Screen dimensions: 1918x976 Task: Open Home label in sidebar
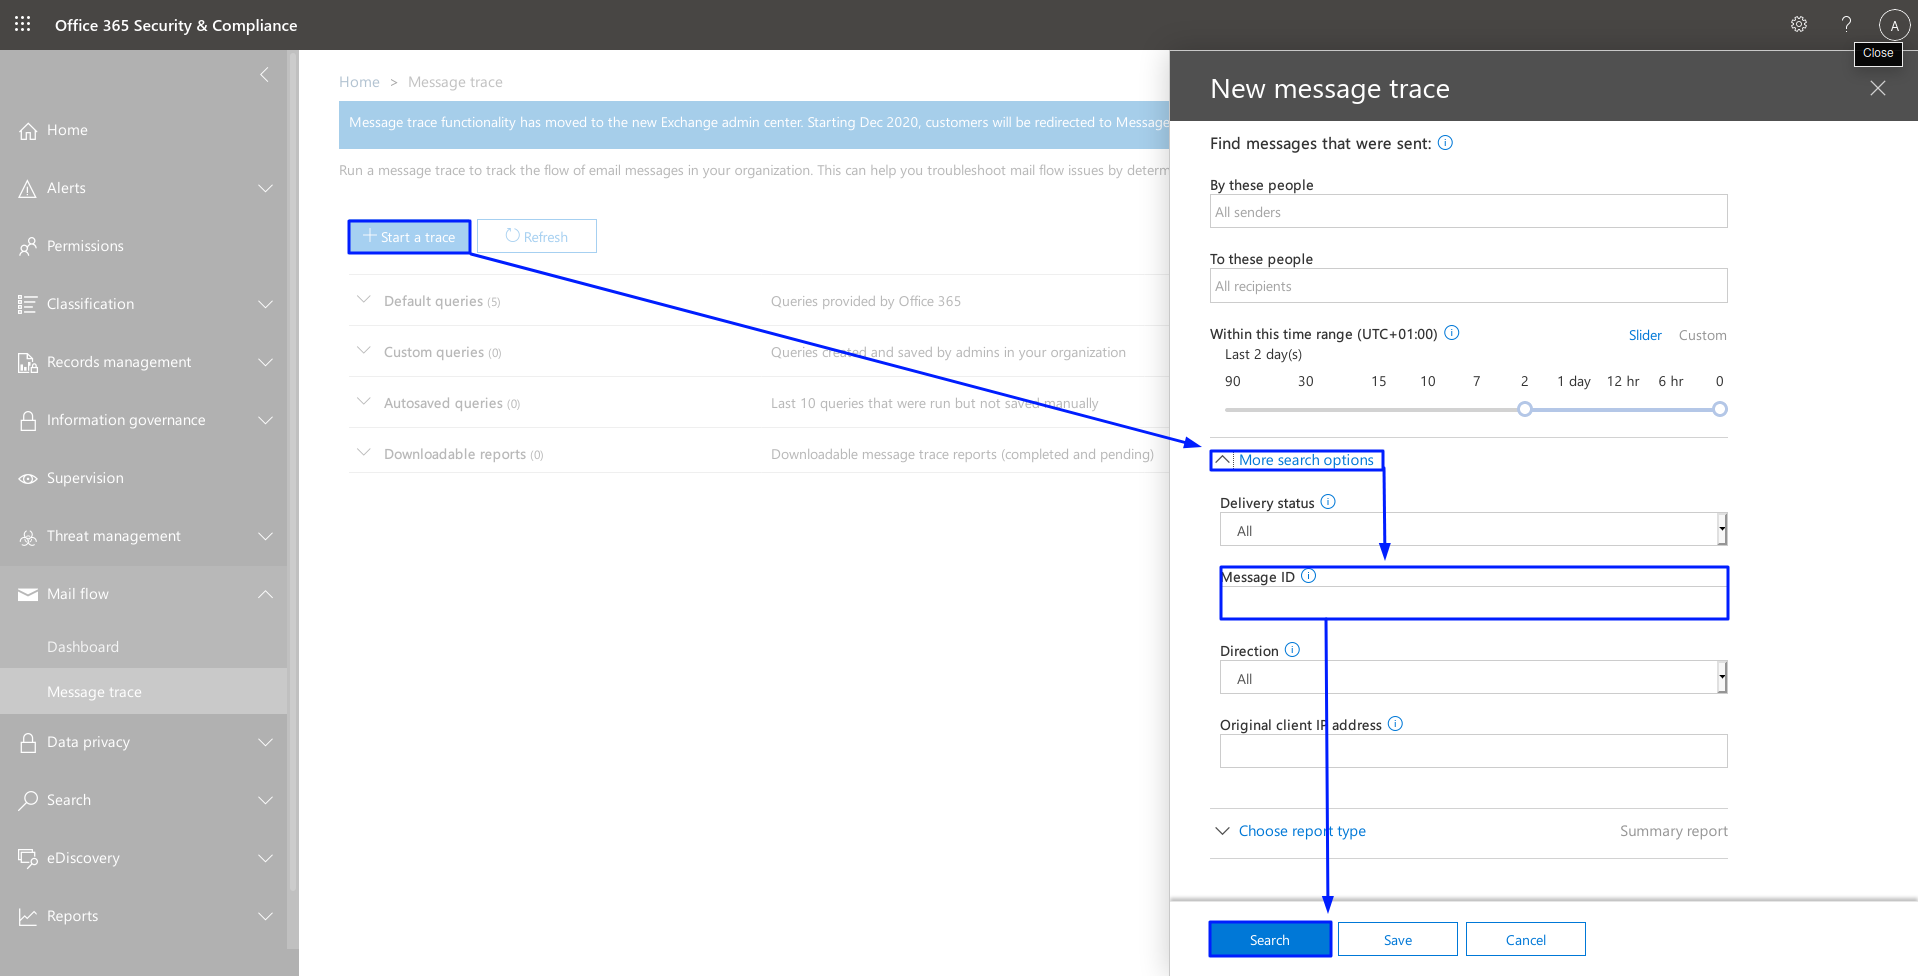click(67, 130)
